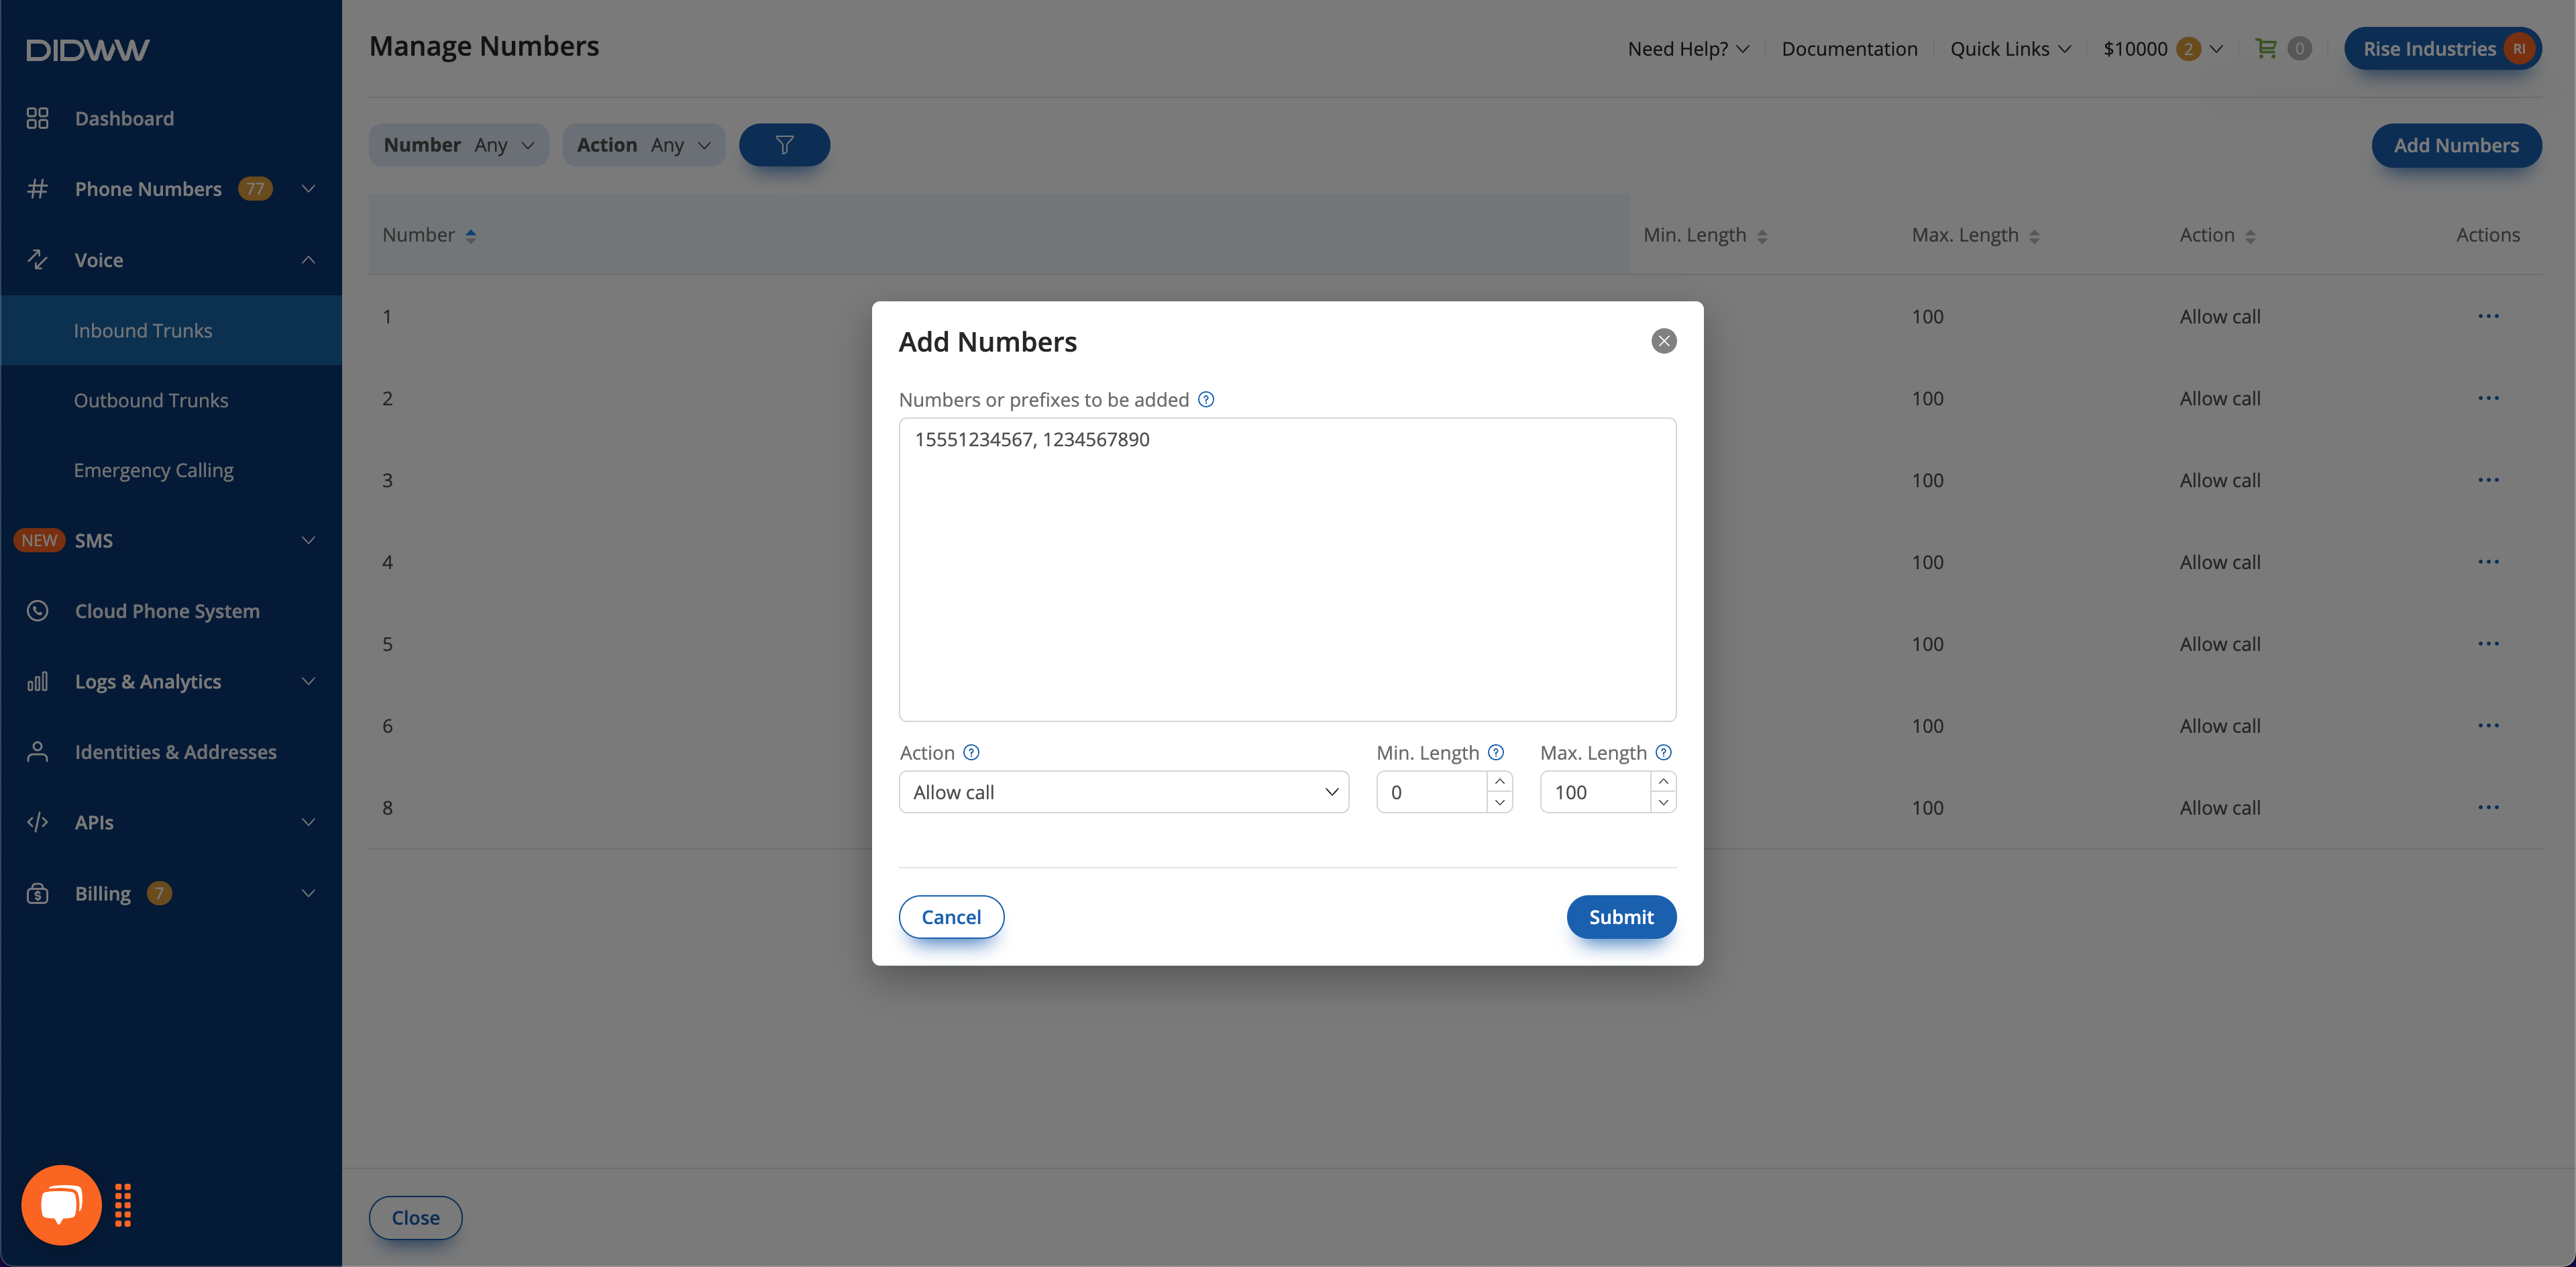Click the Min. Length help question icon
Screen dimensions: 2576x1267
point(1496,752)
